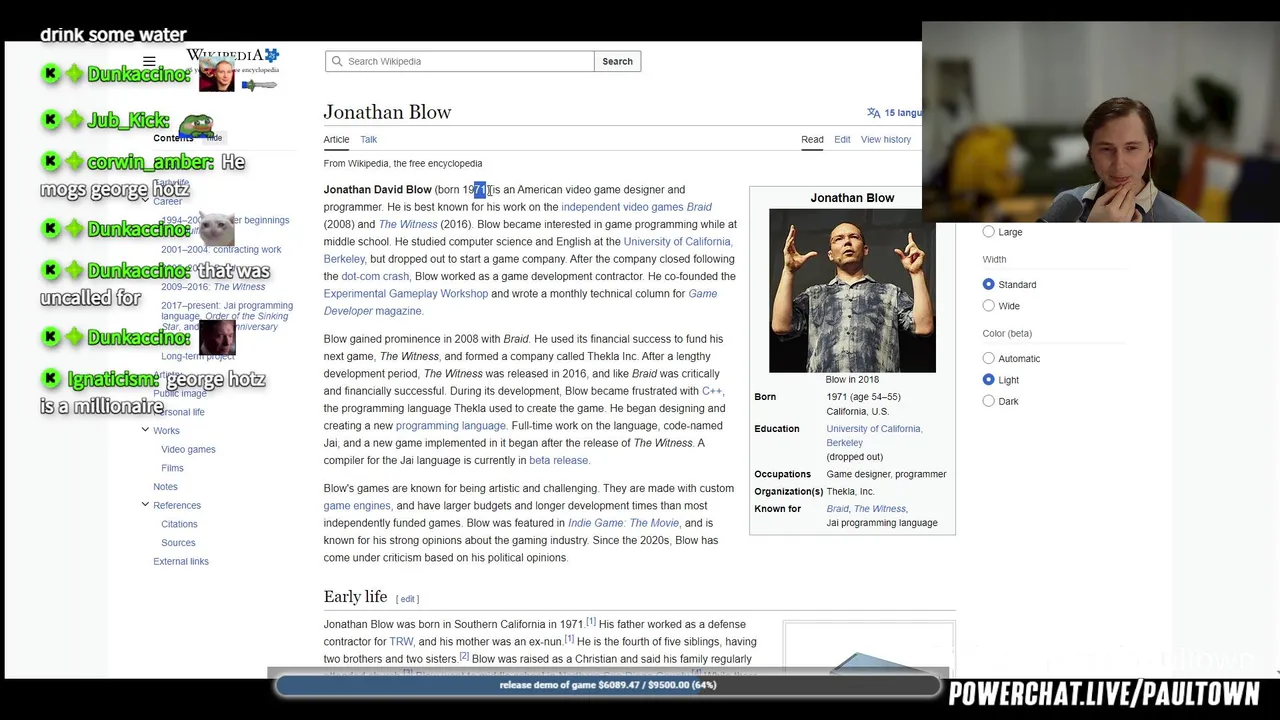
Task: Open citation [2] after two sisters
Action: (x=464, y=657)
